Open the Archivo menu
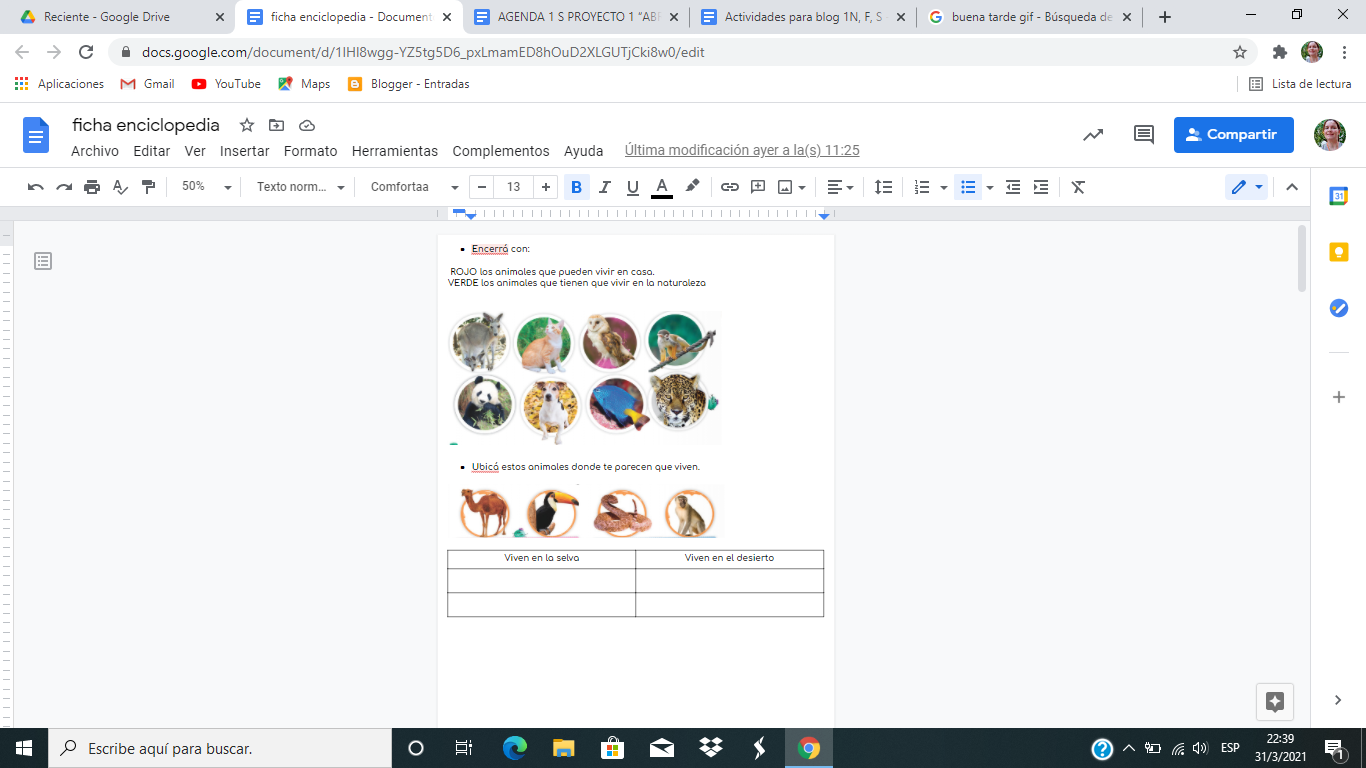The image size is (1366, 768). click(x=95, y=151)
